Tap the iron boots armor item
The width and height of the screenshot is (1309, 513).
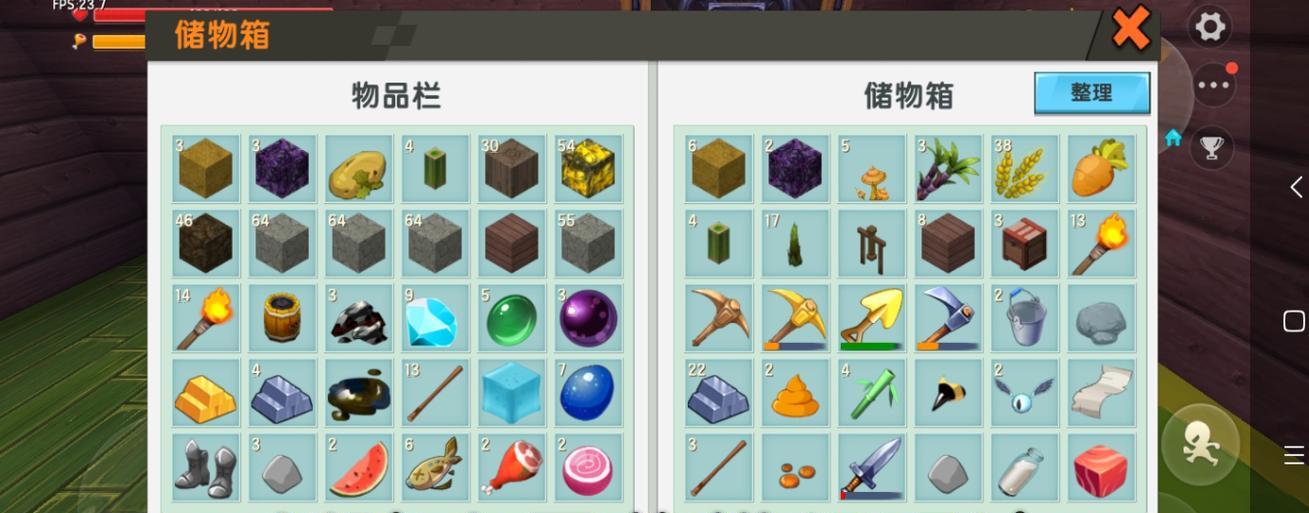[x=205, y=466]
